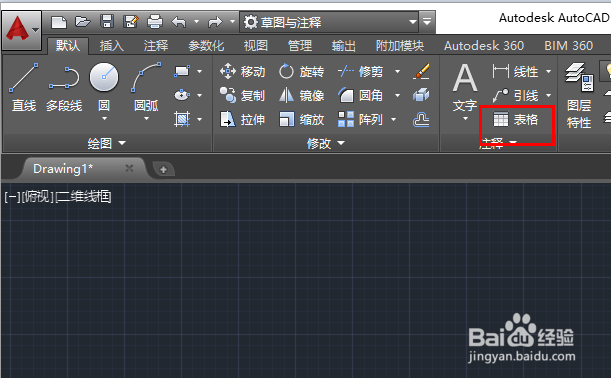Open the 圆角 (Fillet) dropdown arrow

(397, 95)
